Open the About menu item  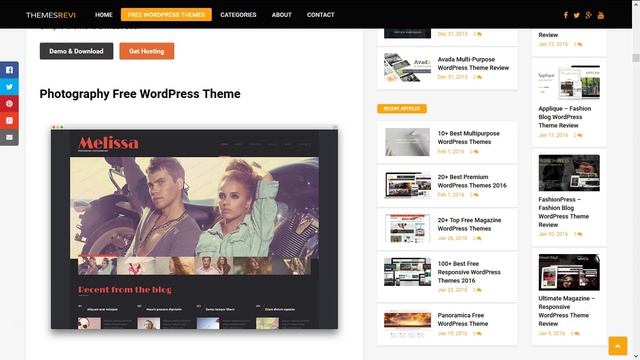point(282,15)
